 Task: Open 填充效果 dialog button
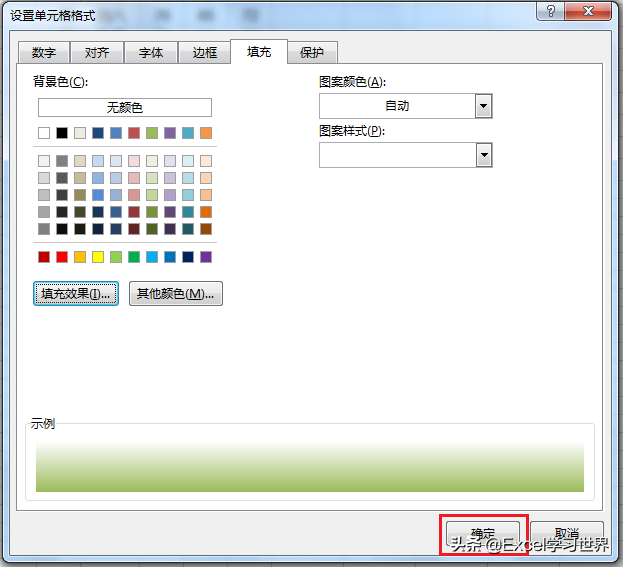[x=76, y=294]
